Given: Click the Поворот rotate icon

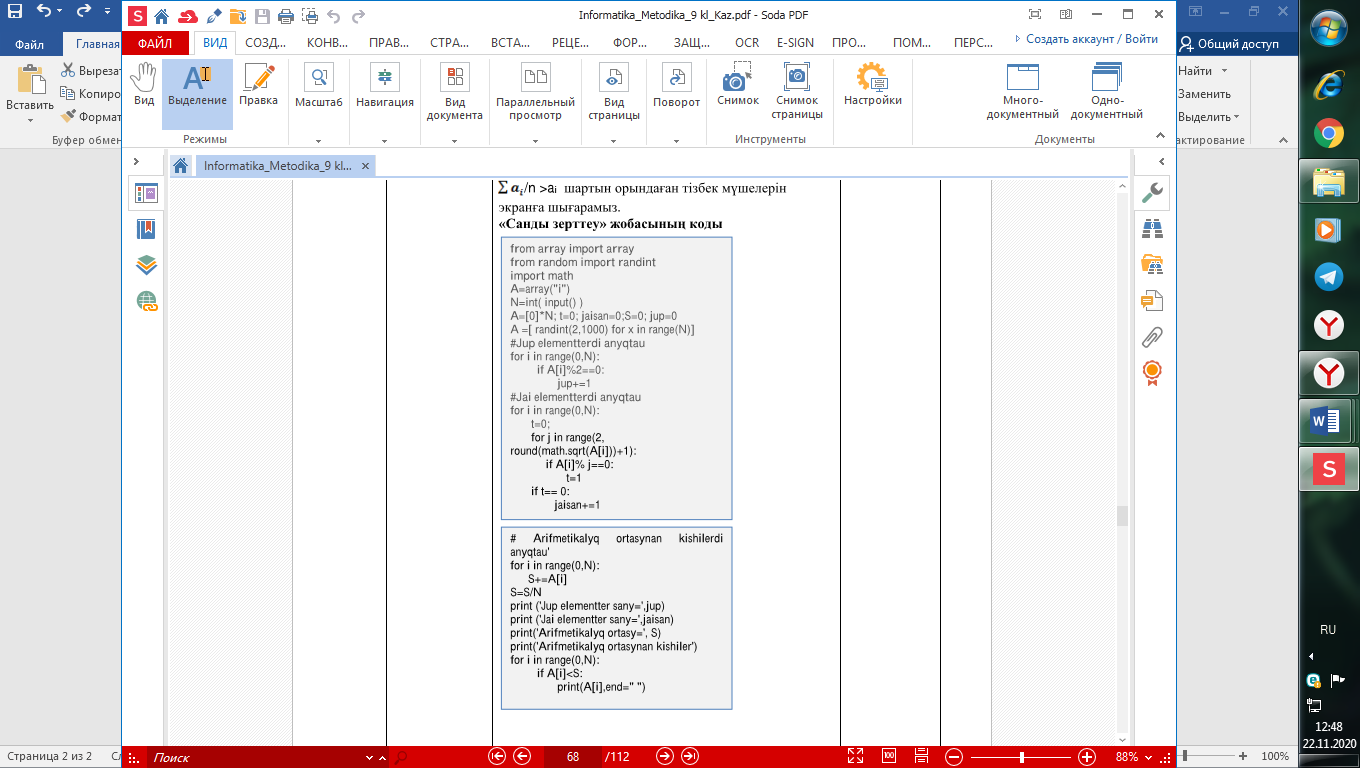Looking at the screenshot, I should click(677, 86).
